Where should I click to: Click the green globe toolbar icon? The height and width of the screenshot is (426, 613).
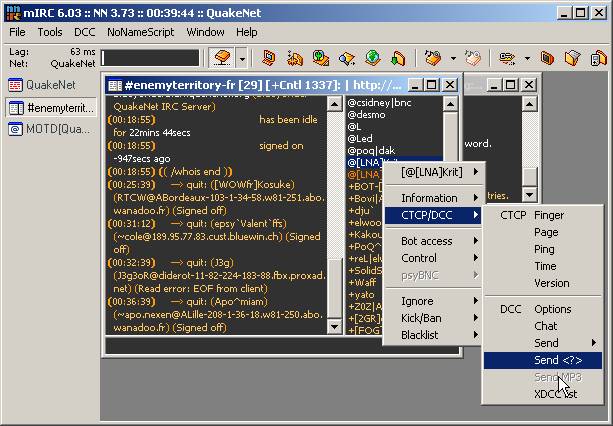click(373, 58)
